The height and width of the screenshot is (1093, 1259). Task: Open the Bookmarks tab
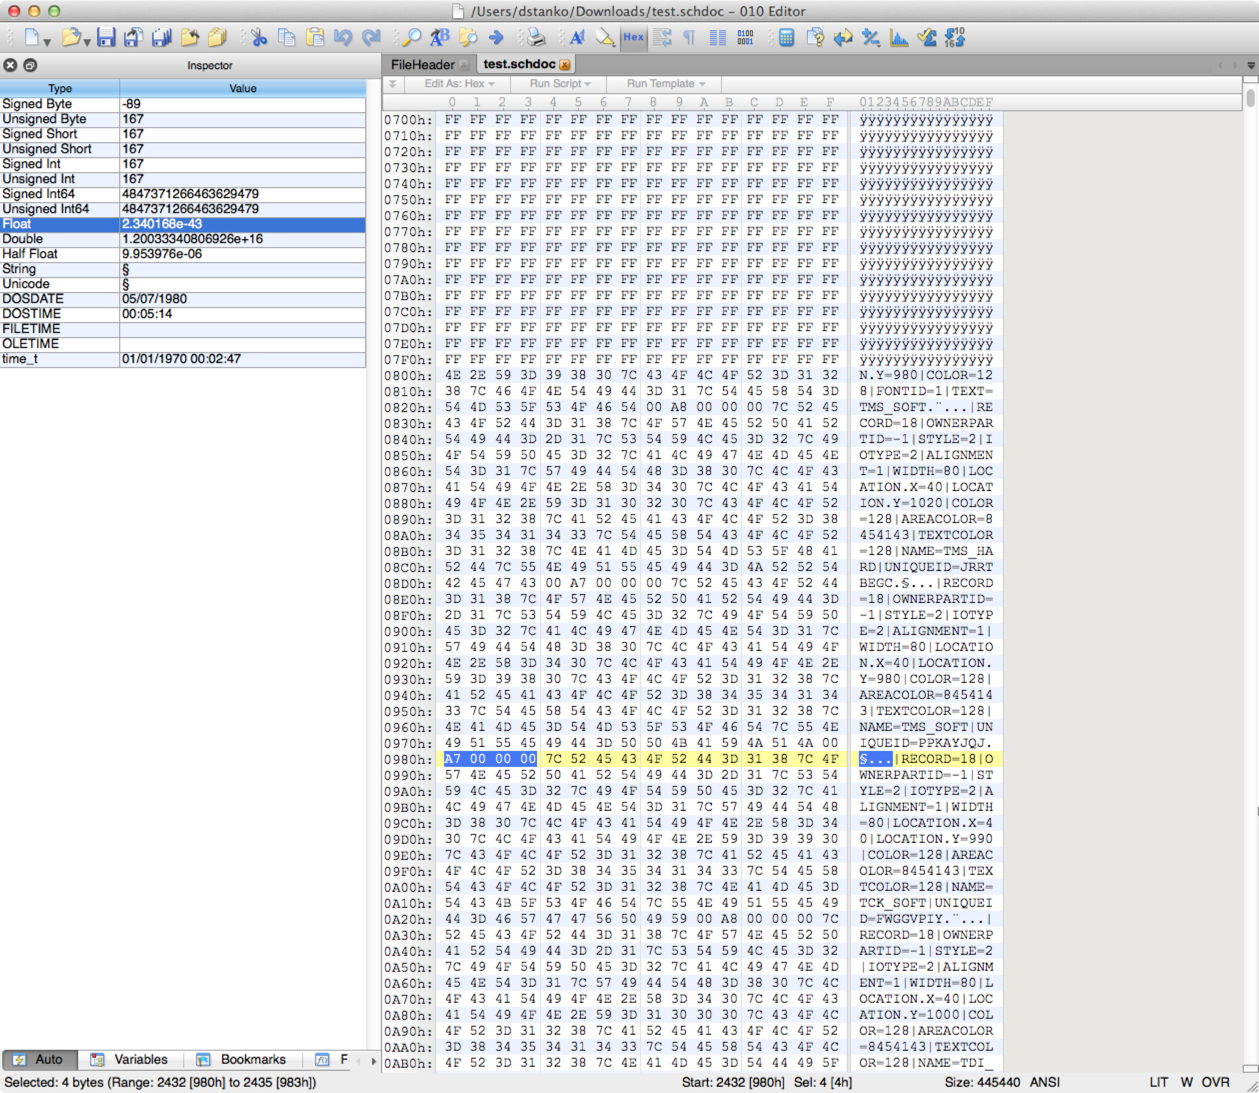pos(252,1060)
